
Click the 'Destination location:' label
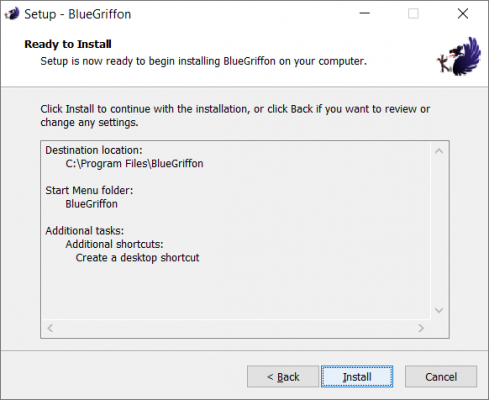(x=94, y=150)
